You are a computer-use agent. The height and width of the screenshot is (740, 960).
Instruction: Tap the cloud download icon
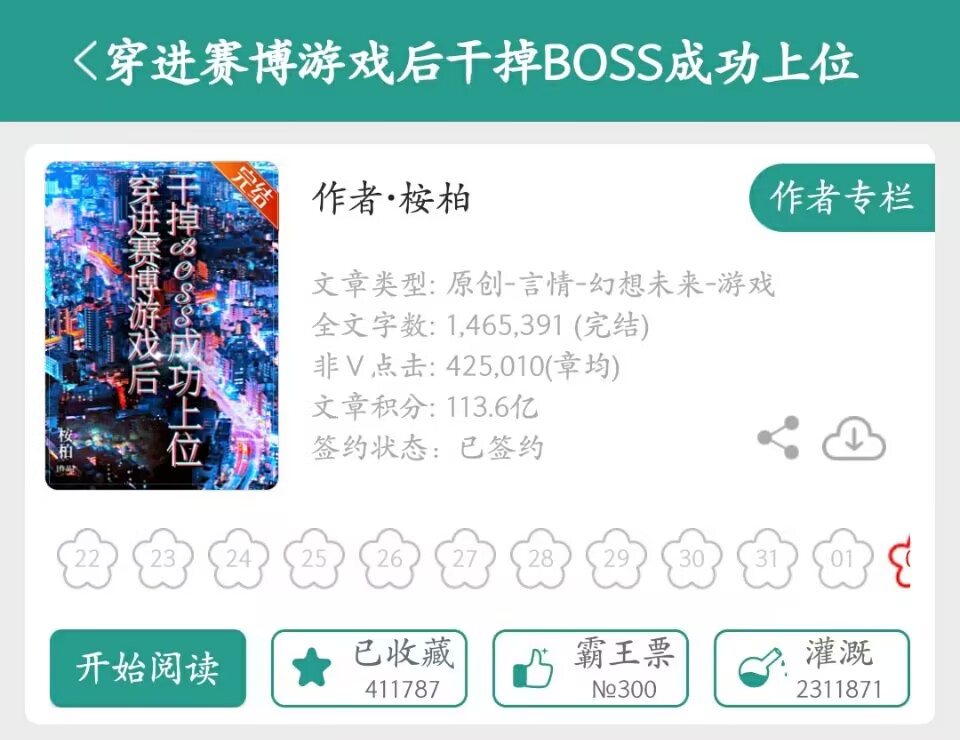pyautogui.click(x=853, y=438)
